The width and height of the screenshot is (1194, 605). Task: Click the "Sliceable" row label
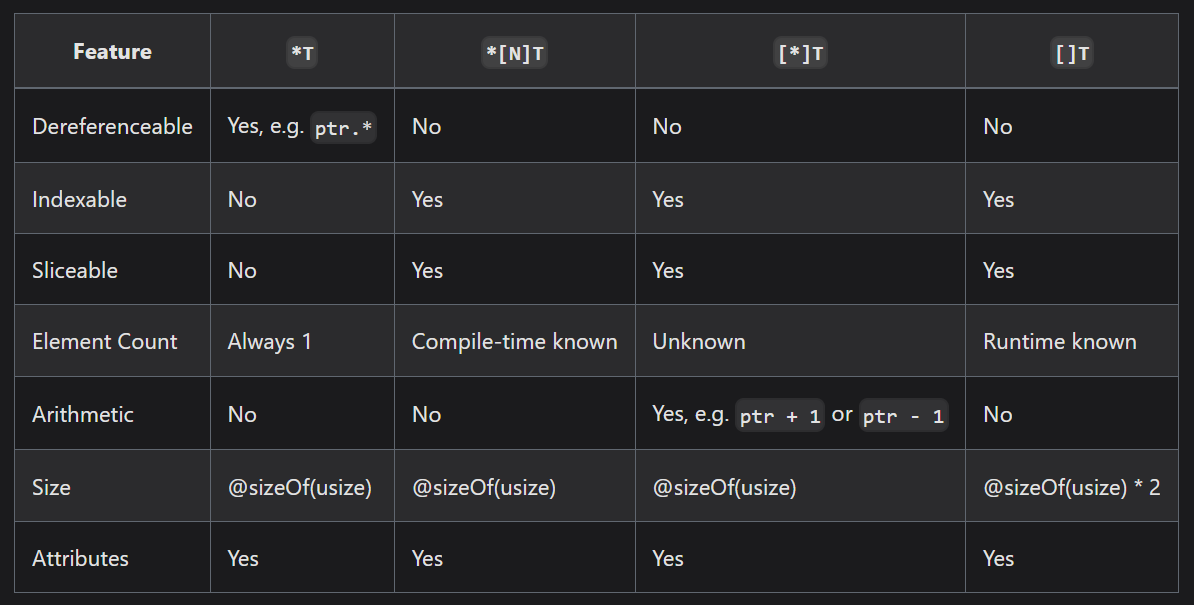(75, 270)
